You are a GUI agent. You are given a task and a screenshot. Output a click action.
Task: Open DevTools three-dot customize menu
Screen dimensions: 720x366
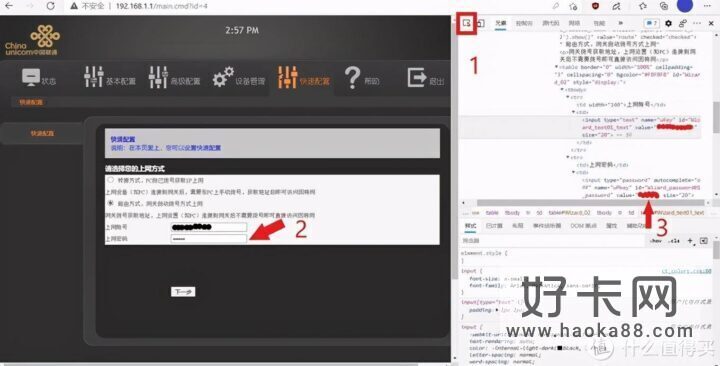(x=698, y=23)
